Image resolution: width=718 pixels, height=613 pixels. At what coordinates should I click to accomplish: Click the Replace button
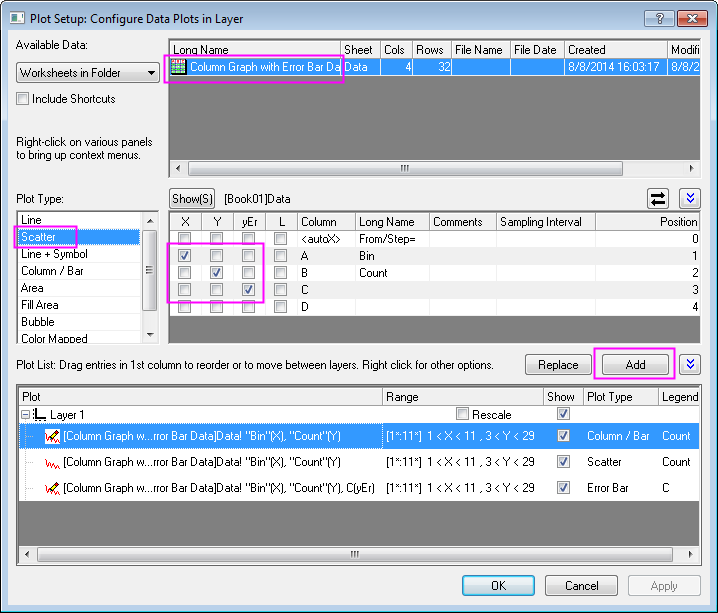pyautogui.click(x=558, y=364)
